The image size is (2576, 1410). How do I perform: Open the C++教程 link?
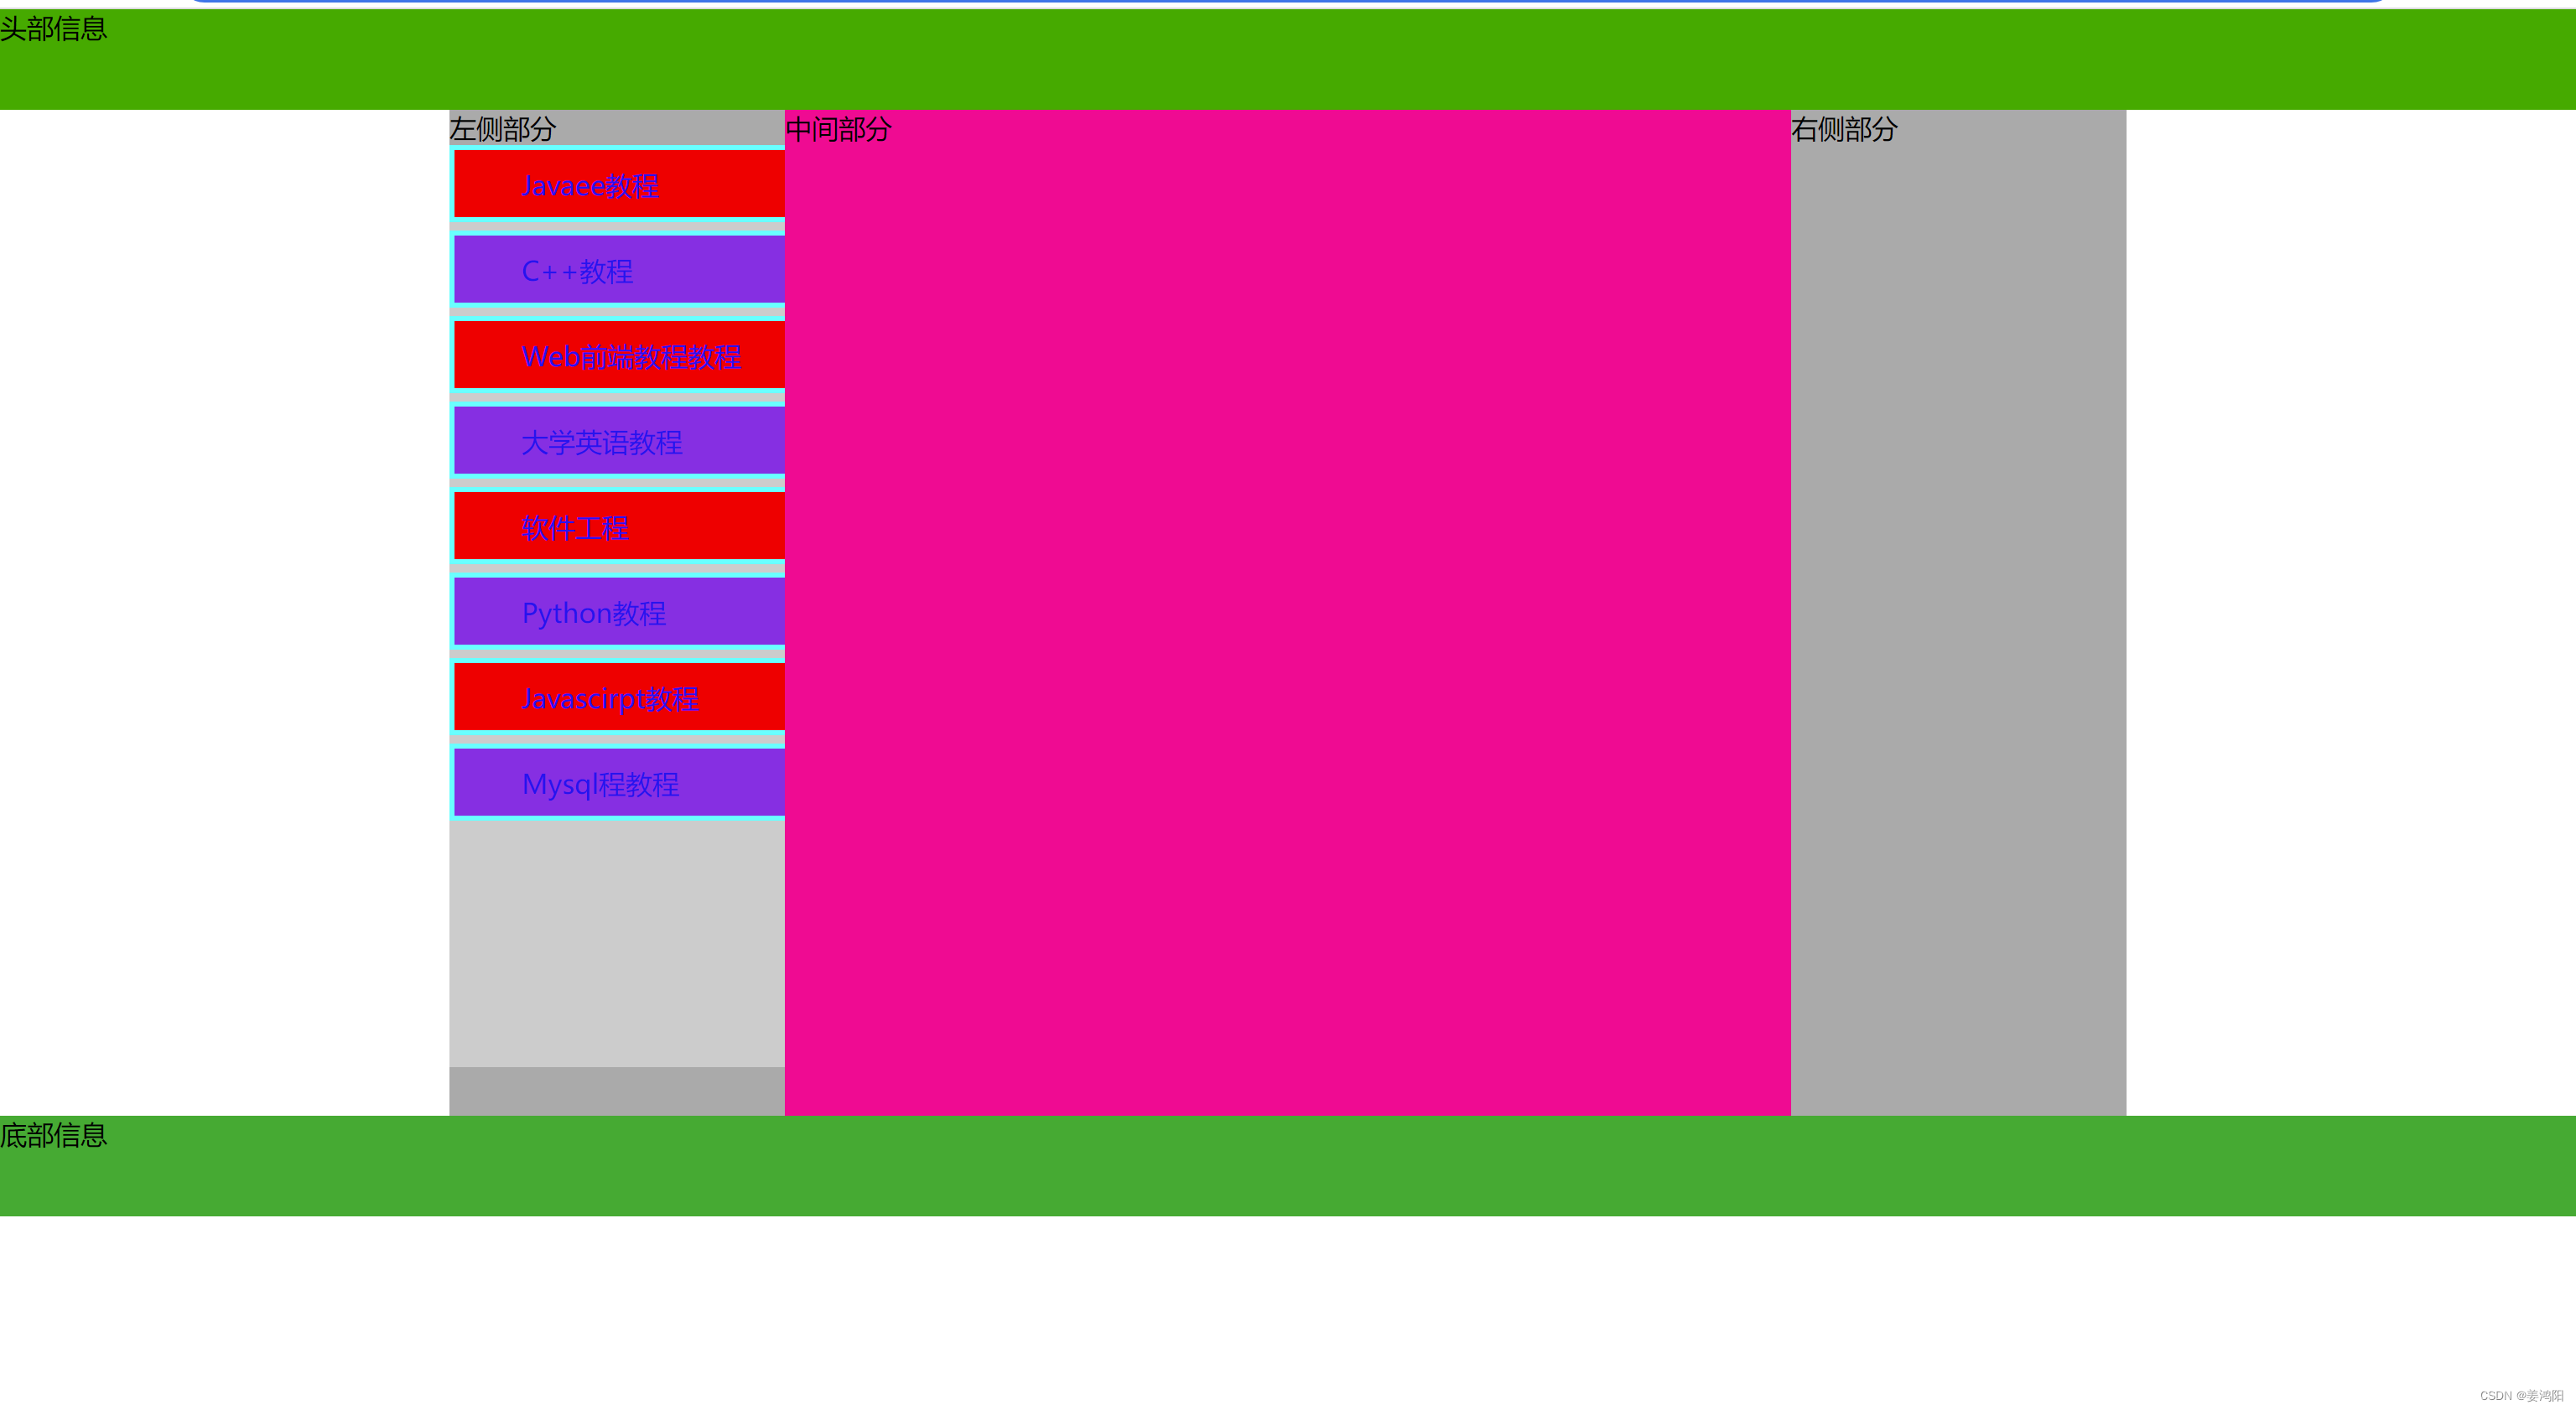coord(577,271)
